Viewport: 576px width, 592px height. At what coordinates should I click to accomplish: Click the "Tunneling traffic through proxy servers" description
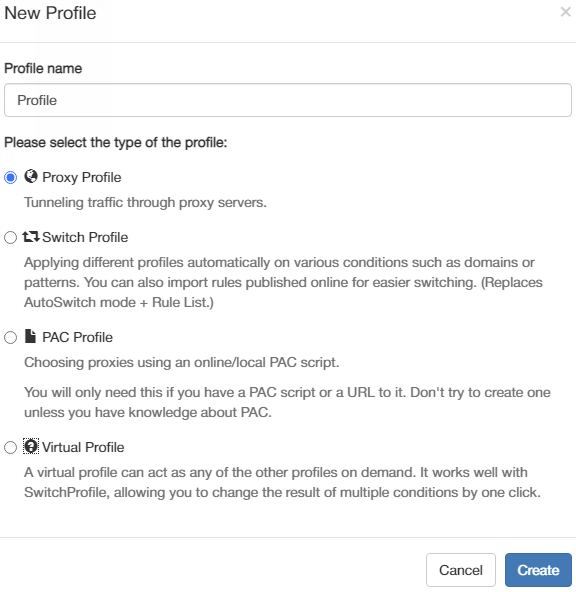tap(145, 202)
